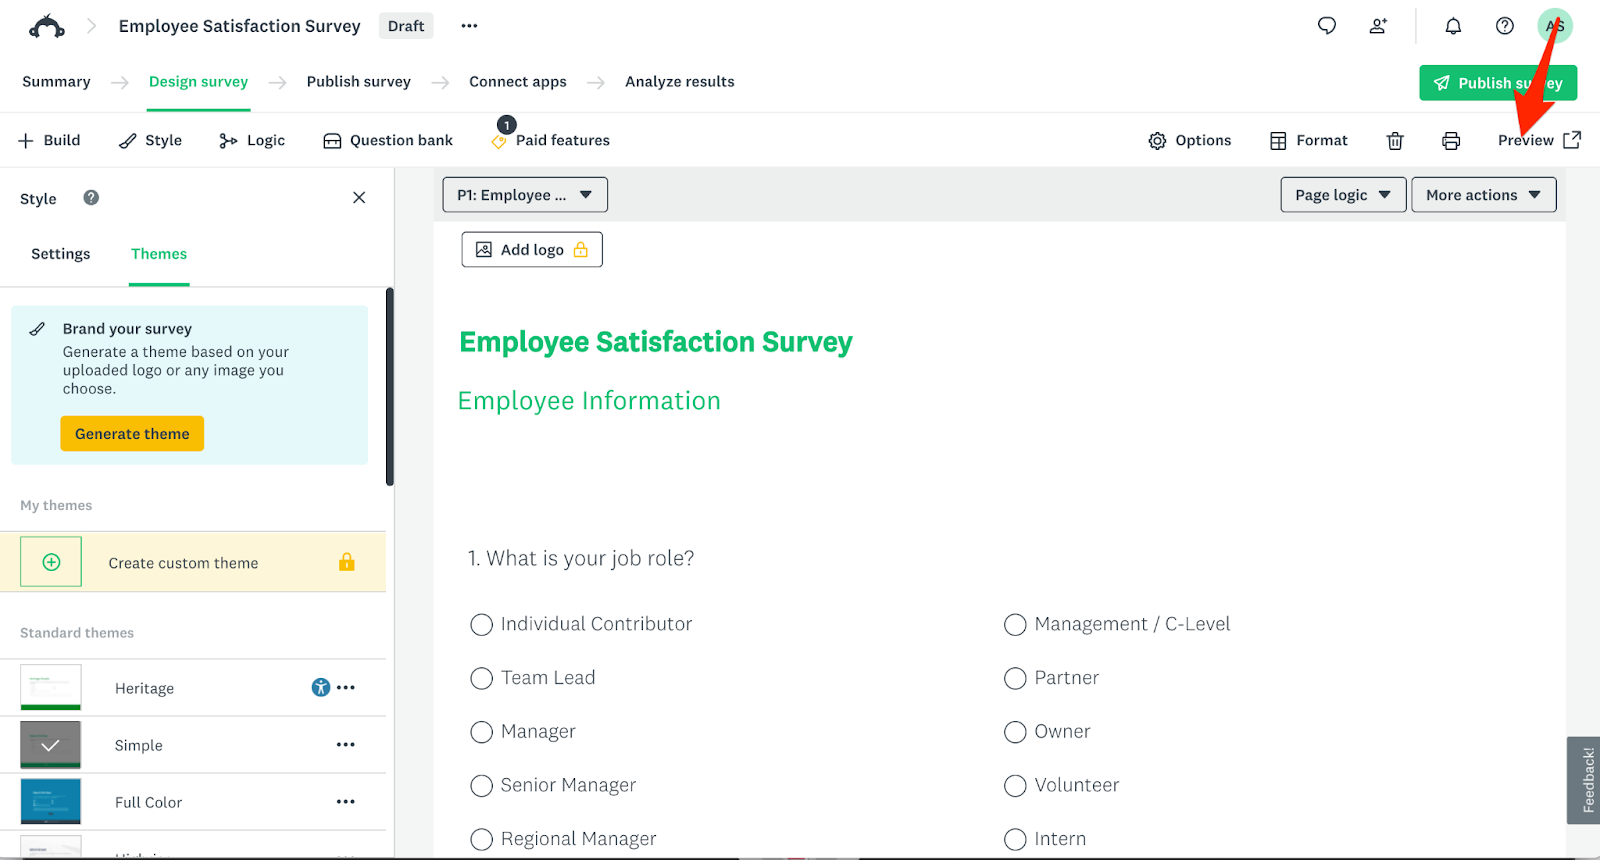
Task: Click the Generate theme button
Action: 132,434
